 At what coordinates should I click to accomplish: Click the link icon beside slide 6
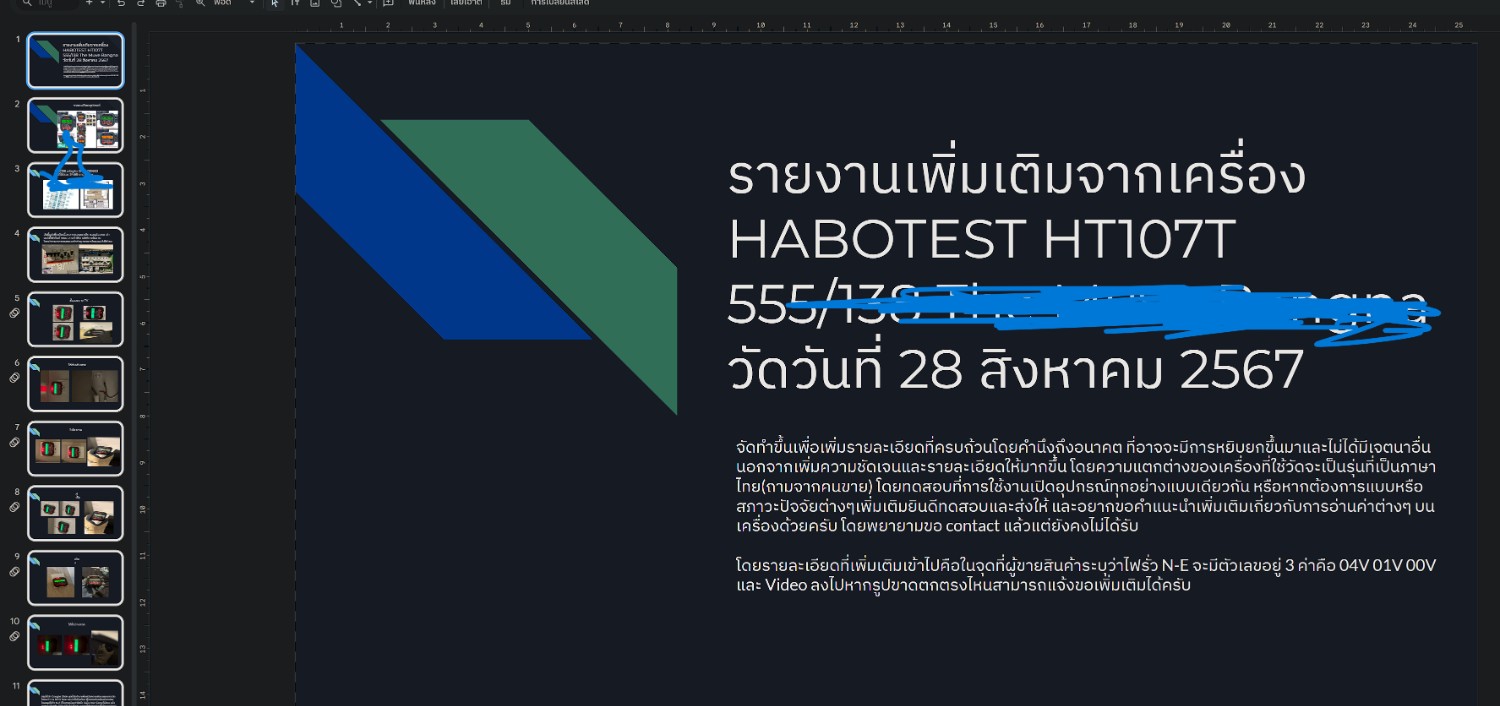(x=14, y=378)
